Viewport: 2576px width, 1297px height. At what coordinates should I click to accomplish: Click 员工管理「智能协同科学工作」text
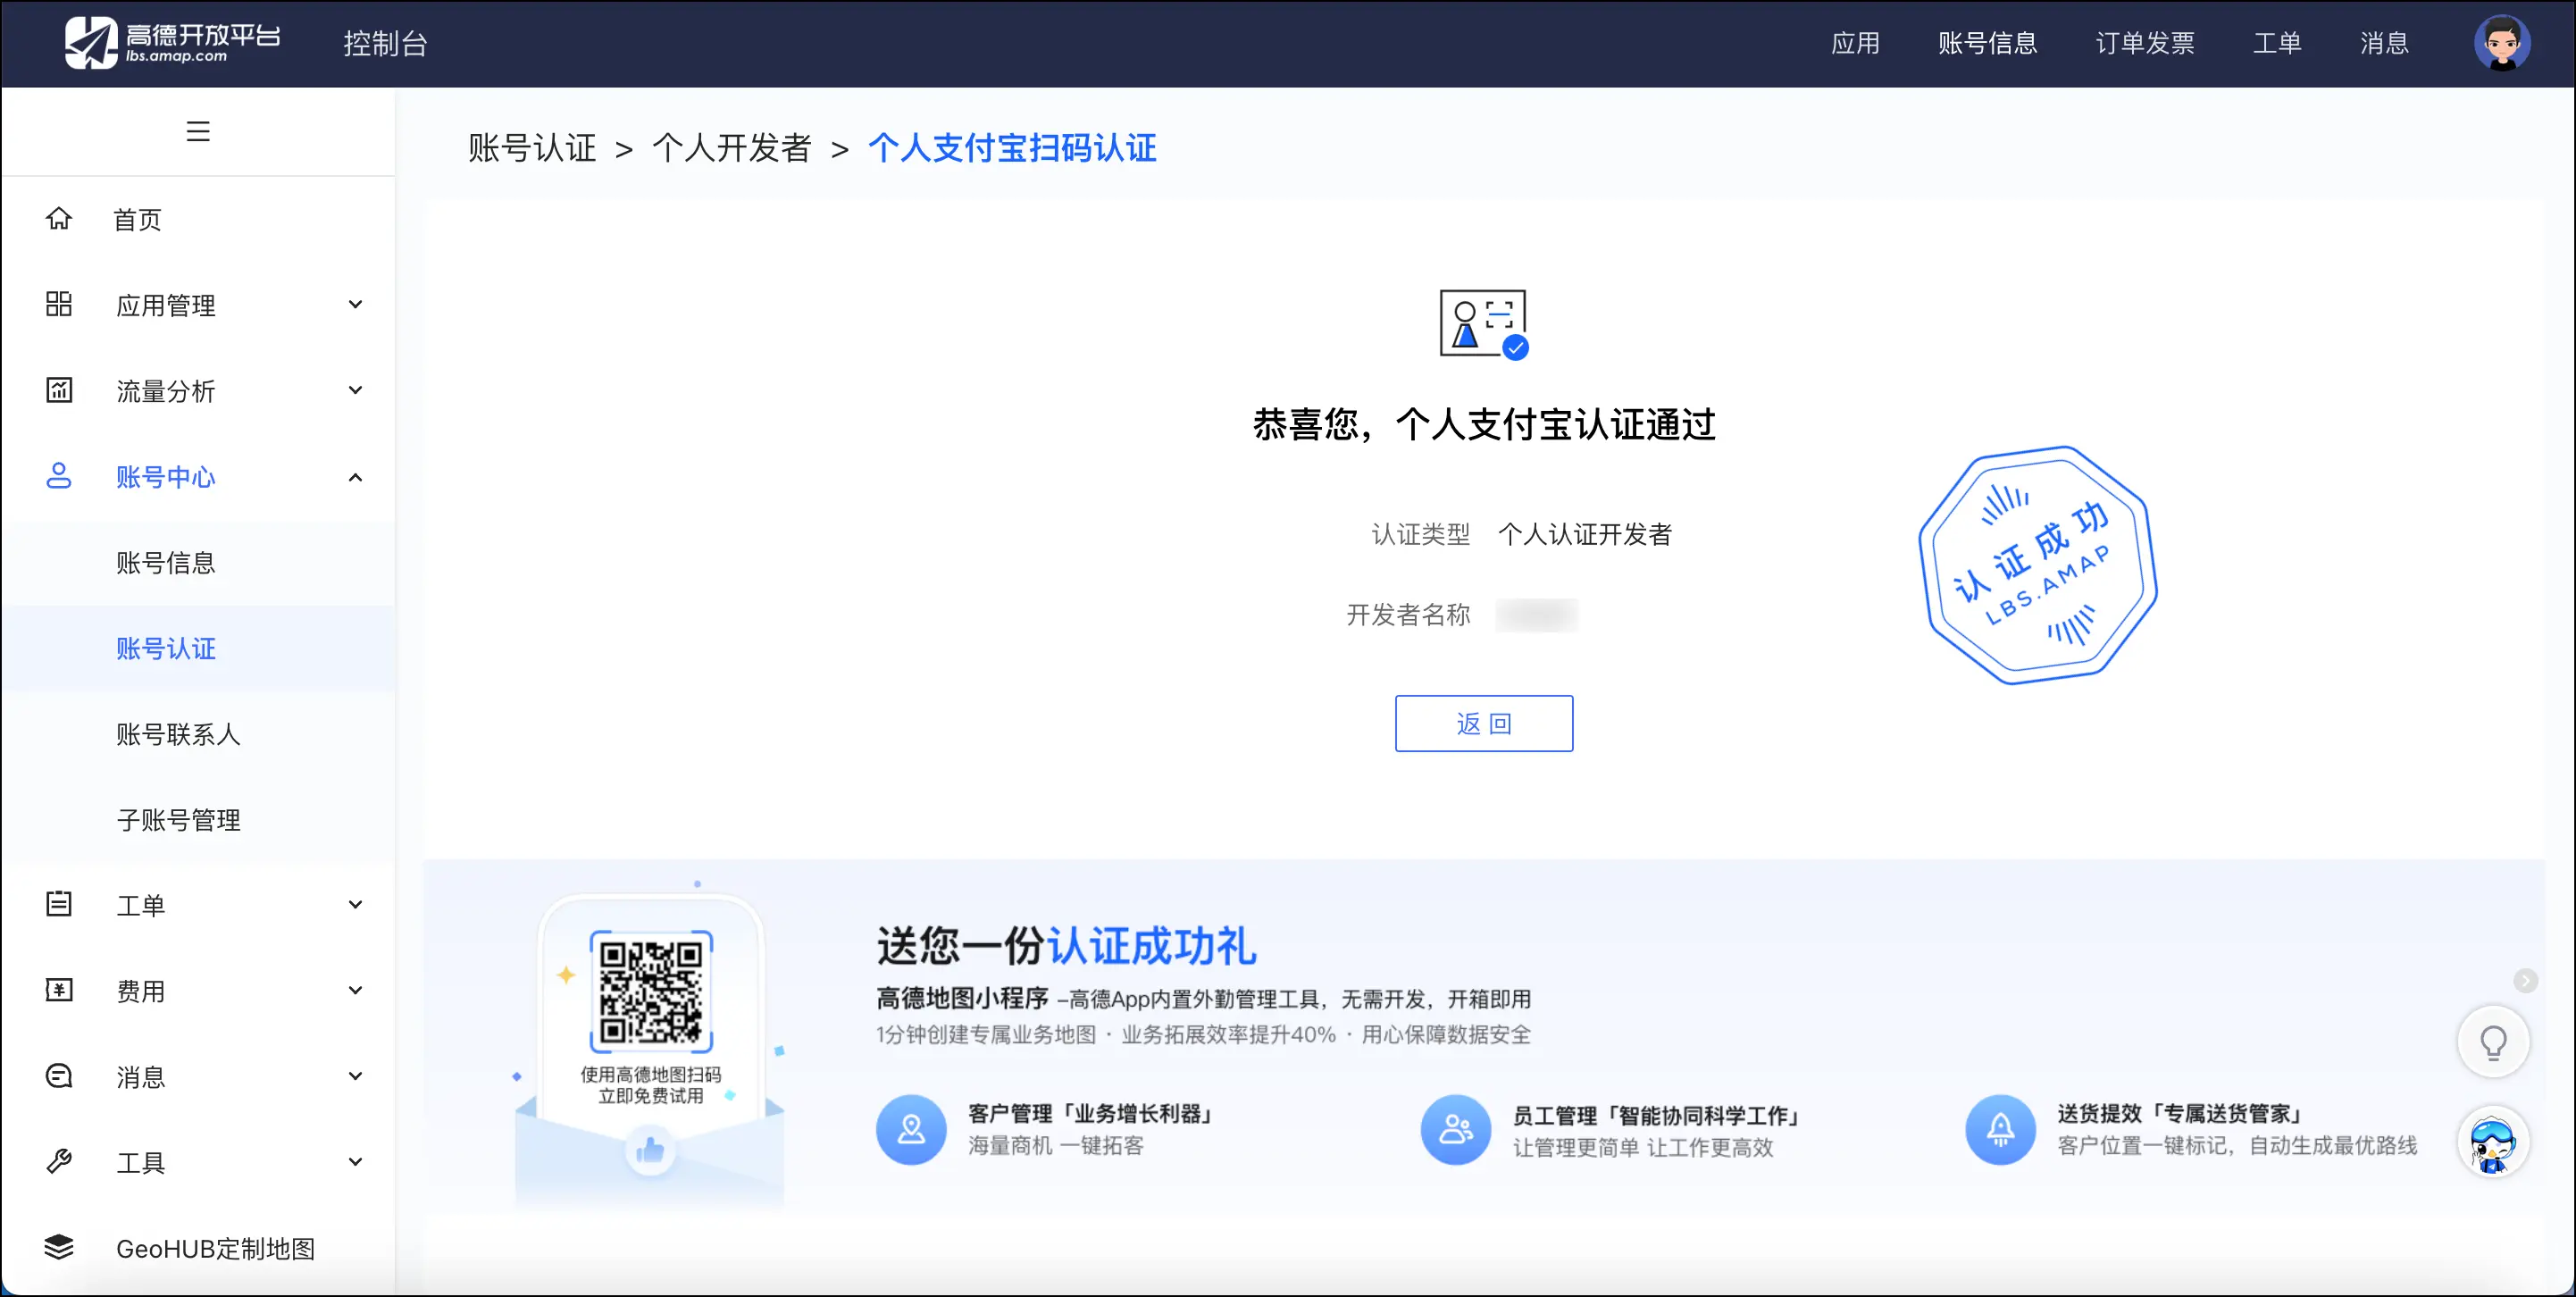tap(1656, 1115)
